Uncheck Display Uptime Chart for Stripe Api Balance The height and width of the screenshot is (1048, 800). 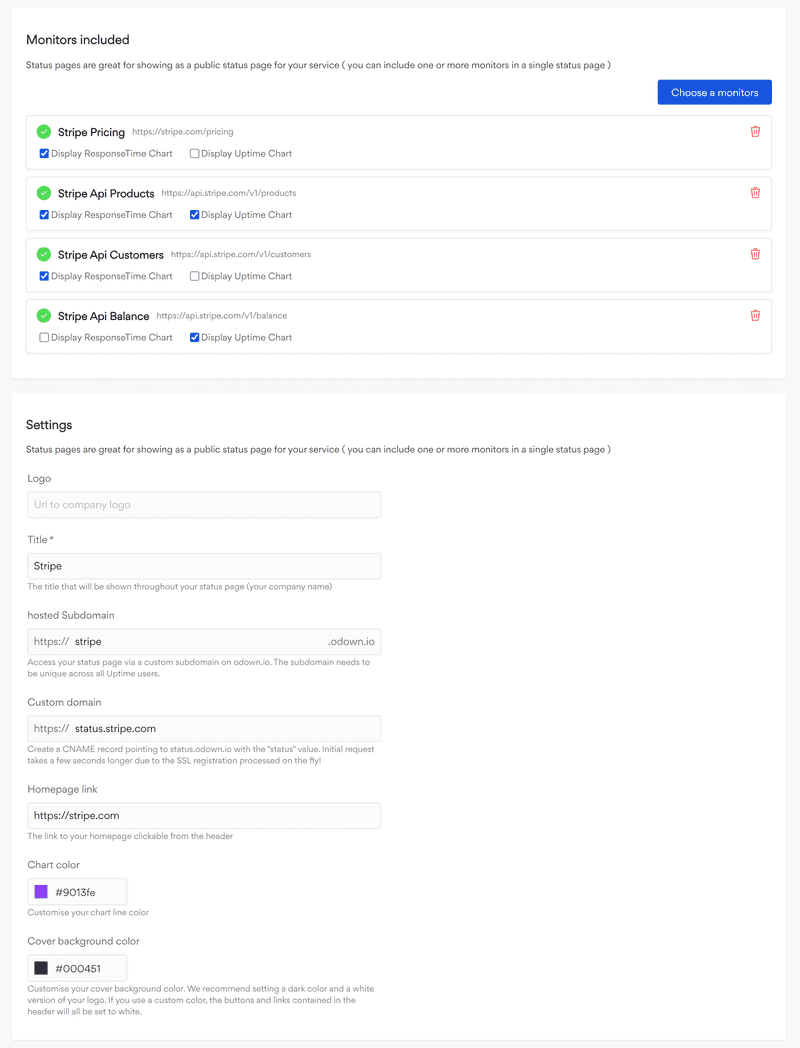tap(195, 337)
